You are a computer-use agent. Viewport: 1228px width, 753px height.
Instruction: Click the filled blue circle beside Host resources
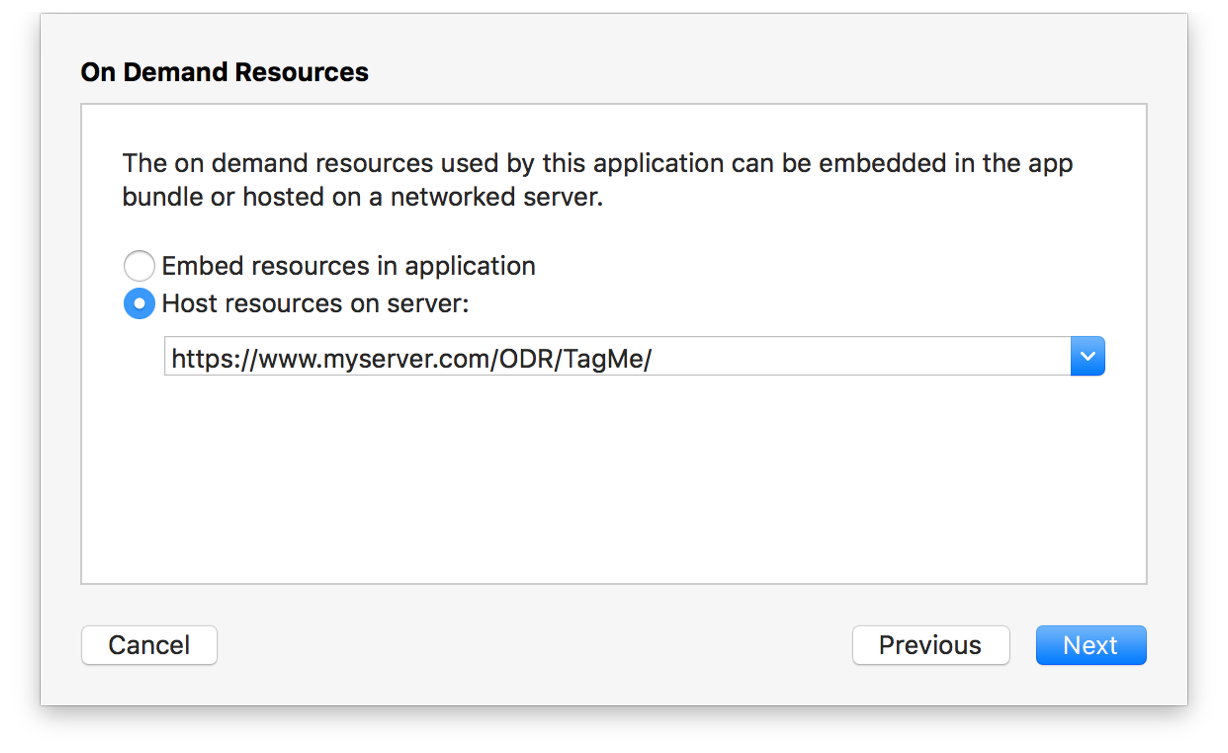(139, 303)
